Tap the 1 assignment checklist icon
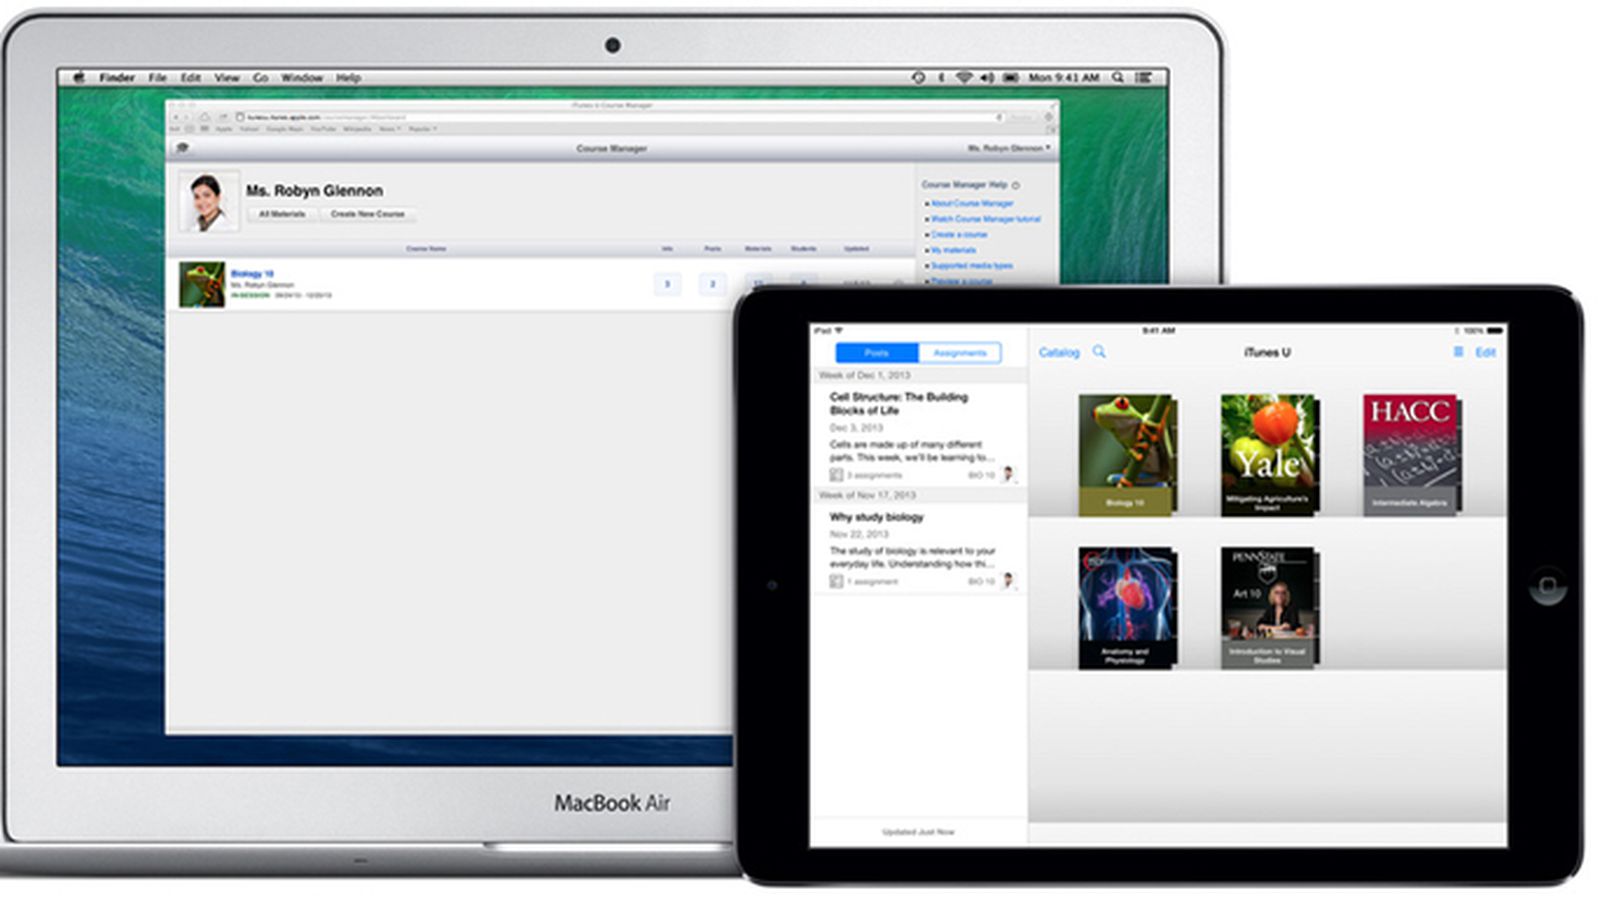The image size is (1600, 900). pos(836,581)
